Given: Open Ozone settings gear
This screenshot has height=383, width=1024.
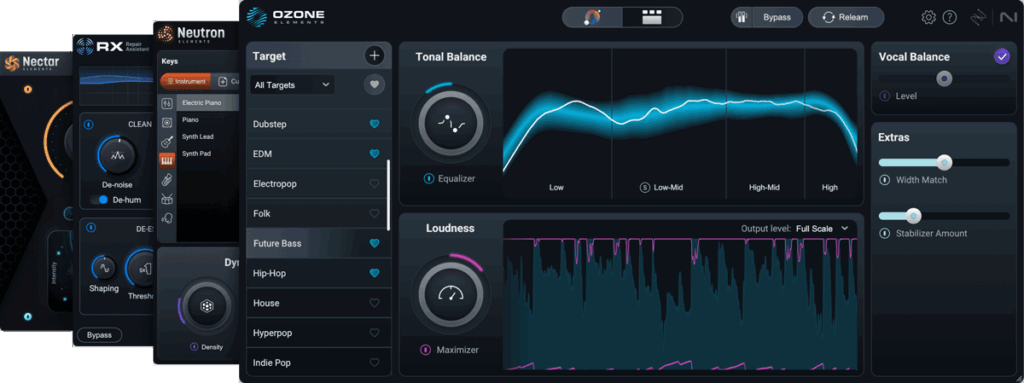Looking at the screenshot, I should pos(928,18).
